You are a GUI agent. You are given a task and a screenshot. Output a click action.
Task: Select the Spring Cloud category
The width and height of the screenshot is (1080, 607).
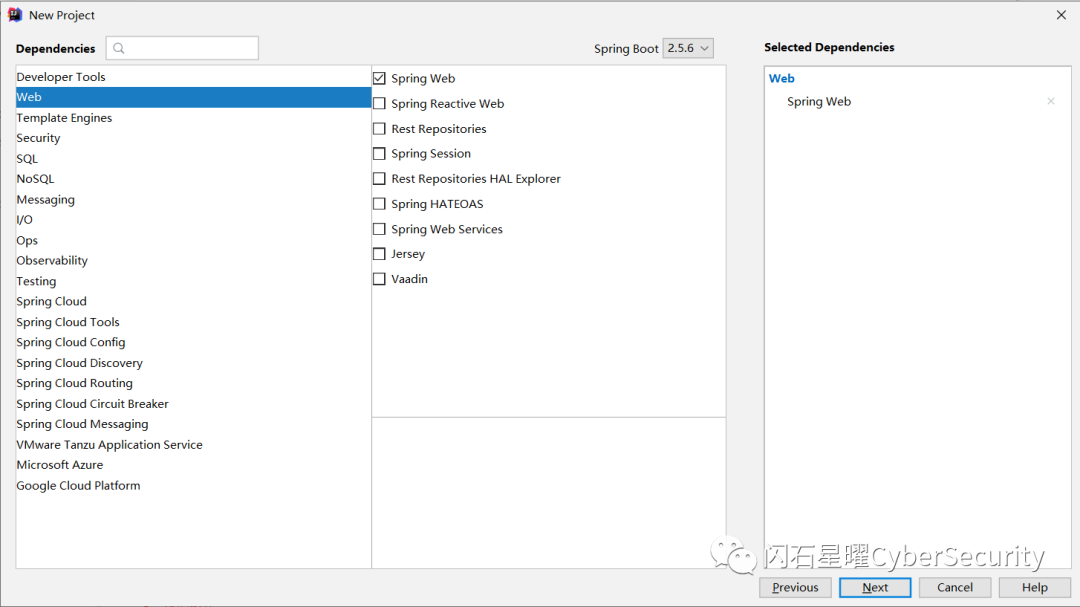pyautogui.click(x=194, y=301)
